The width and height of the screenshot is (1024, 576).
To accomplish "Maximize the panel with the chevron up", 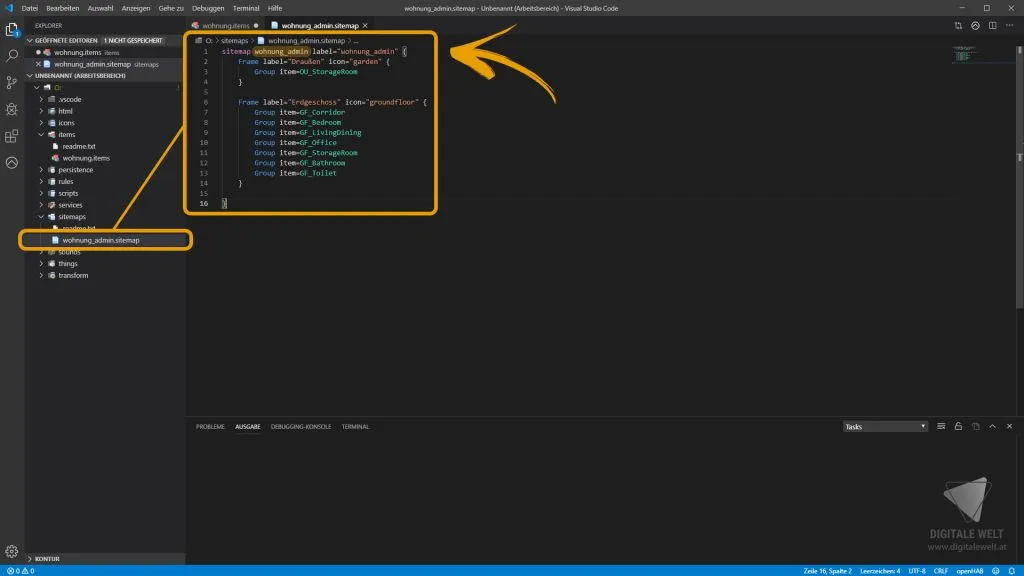I will [993, 426].
